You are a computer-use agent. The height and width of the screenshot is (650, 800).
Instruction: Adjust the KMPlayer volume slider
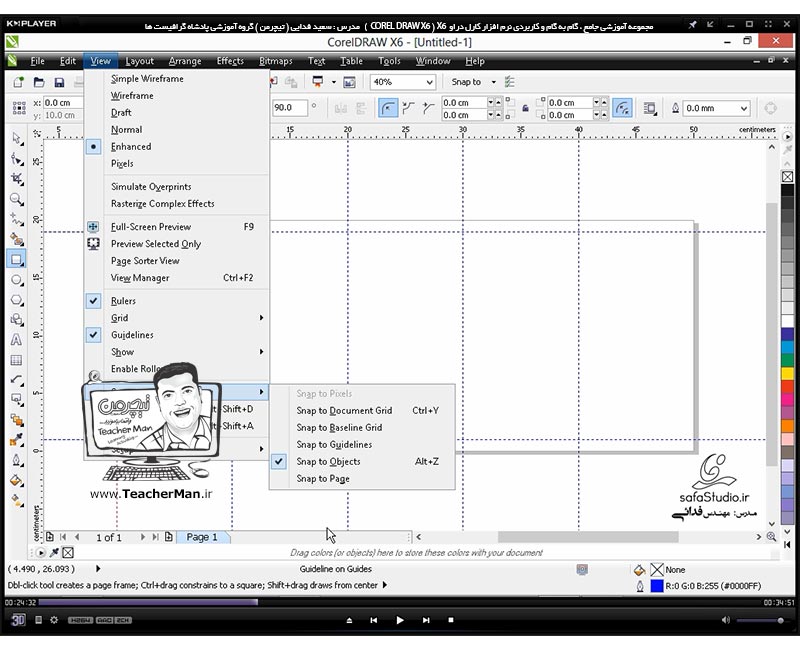pos(760,620)
